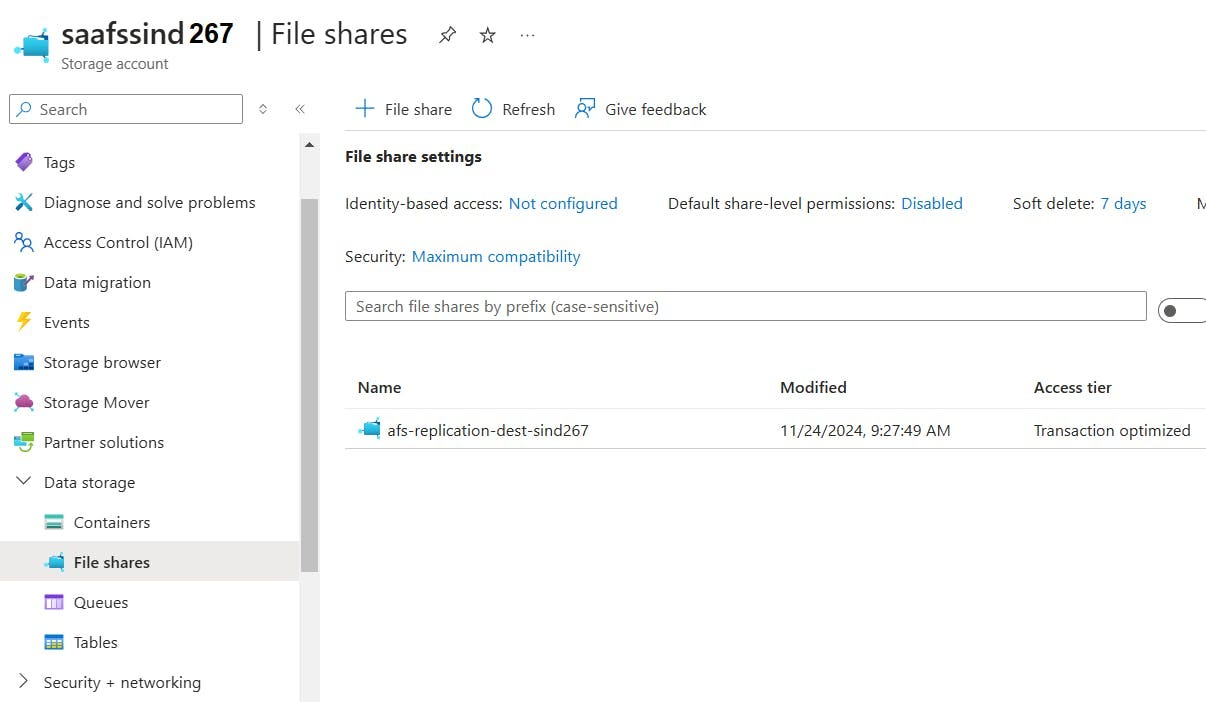Click the Queues icon
The width and height of the screenshot is (1206, 702).
coord(54,602)
